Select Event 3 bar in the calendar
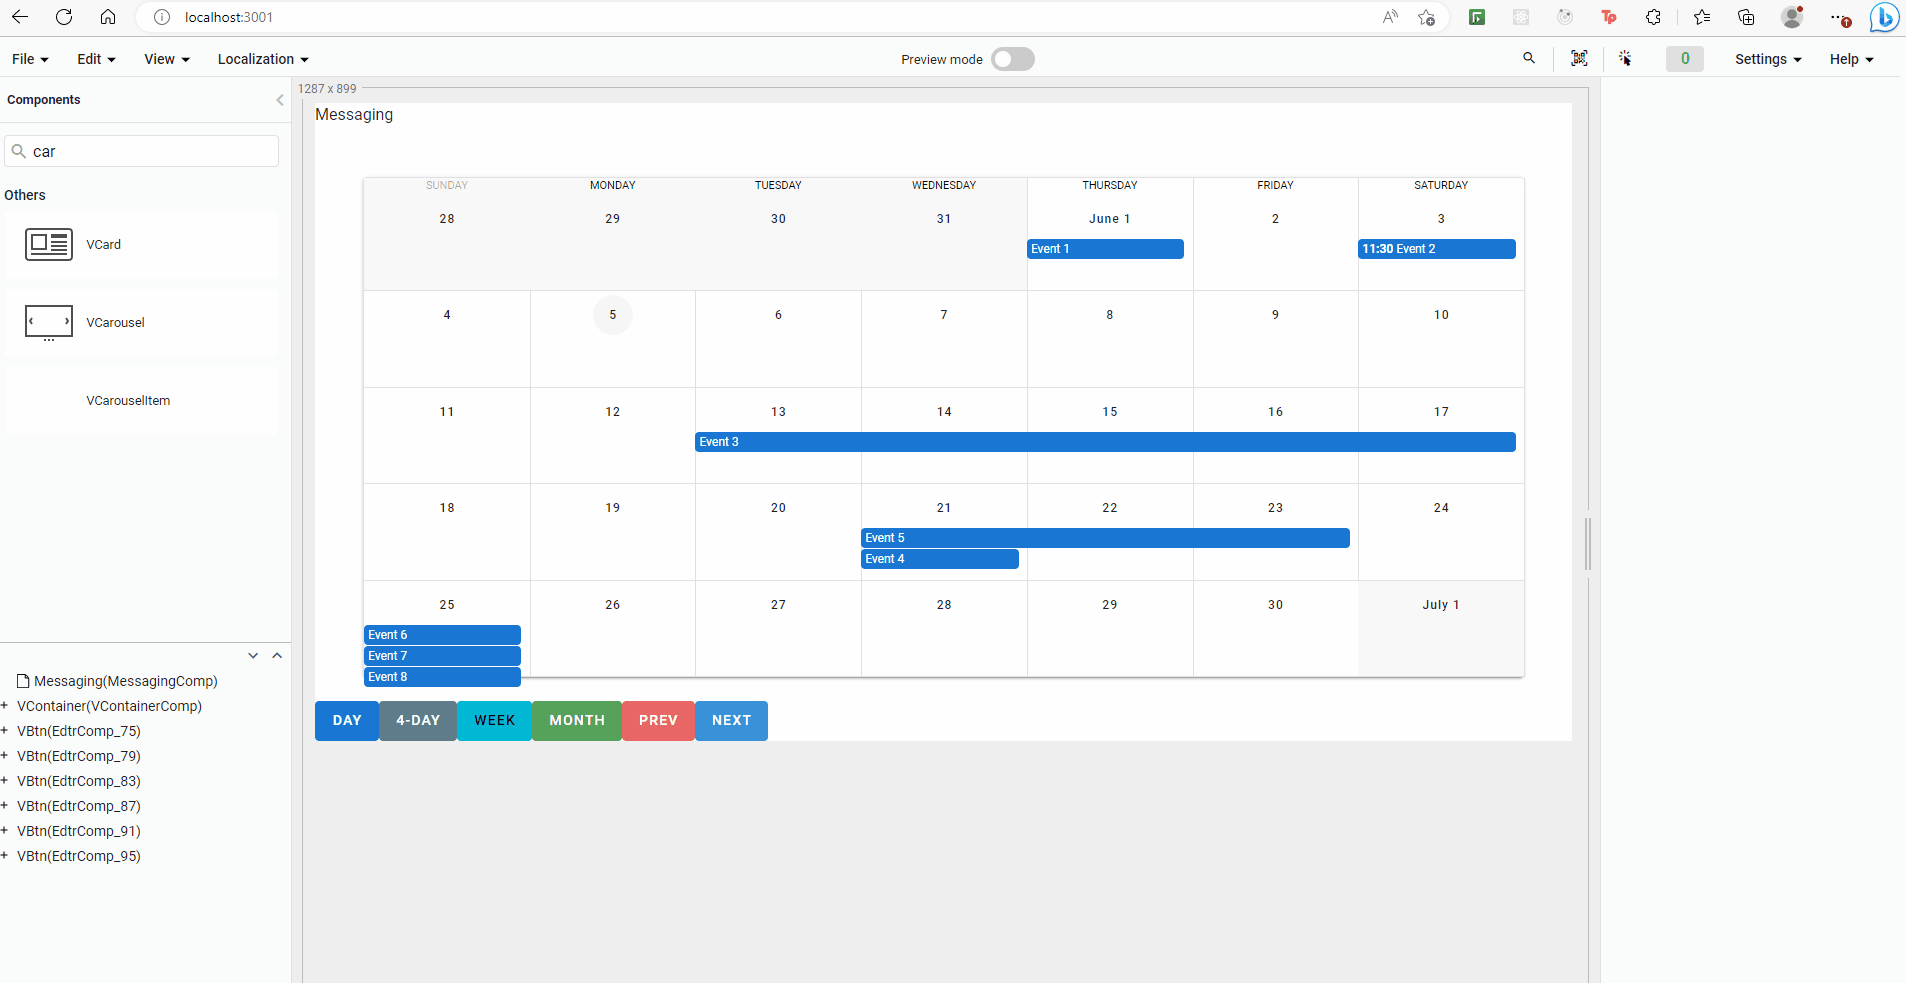This screenshot has height=983, width=1906. point(1104,442)
